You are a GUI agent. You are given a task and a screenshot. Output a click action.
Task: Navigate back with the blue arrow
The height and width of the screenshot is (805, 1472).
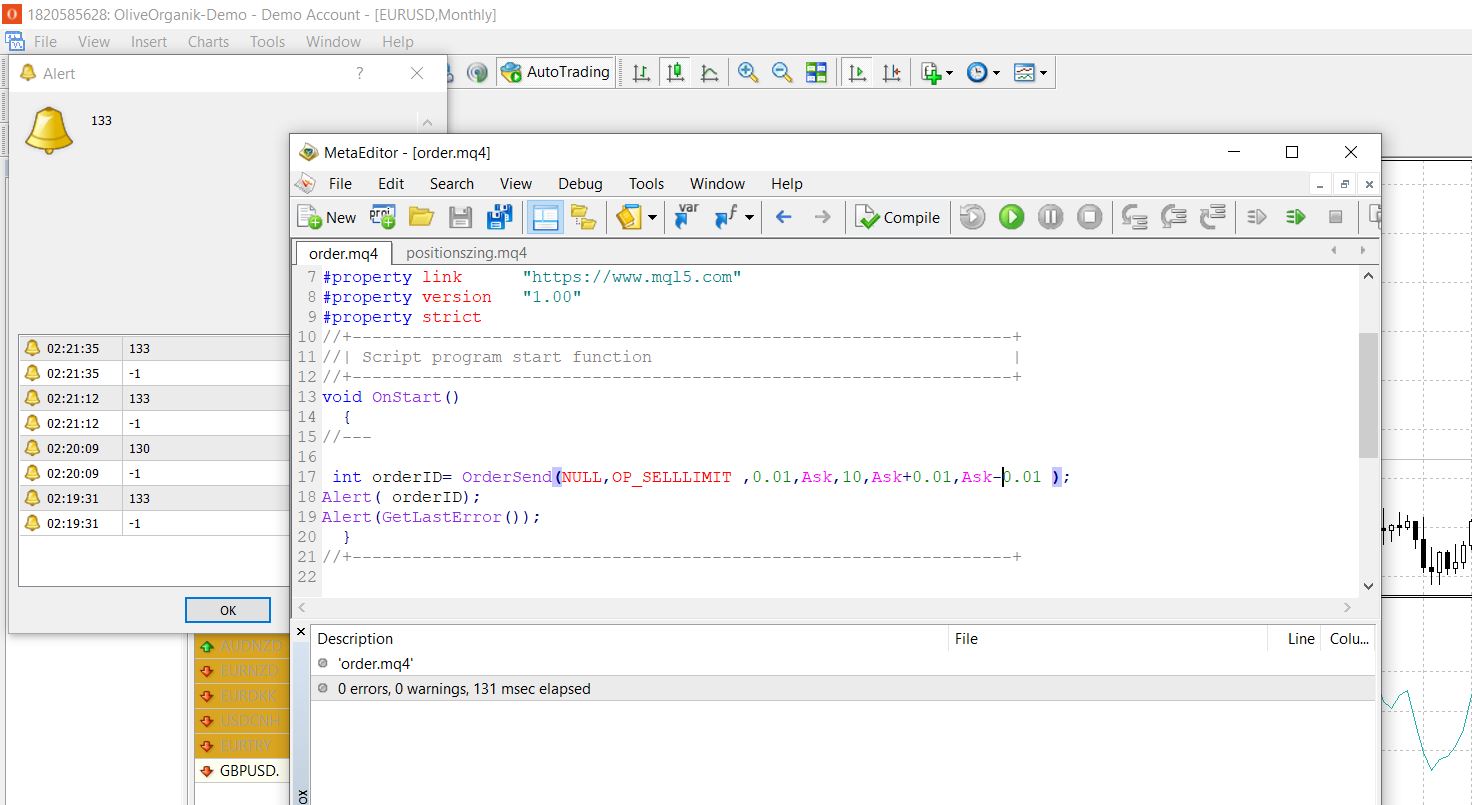(784, 217)
